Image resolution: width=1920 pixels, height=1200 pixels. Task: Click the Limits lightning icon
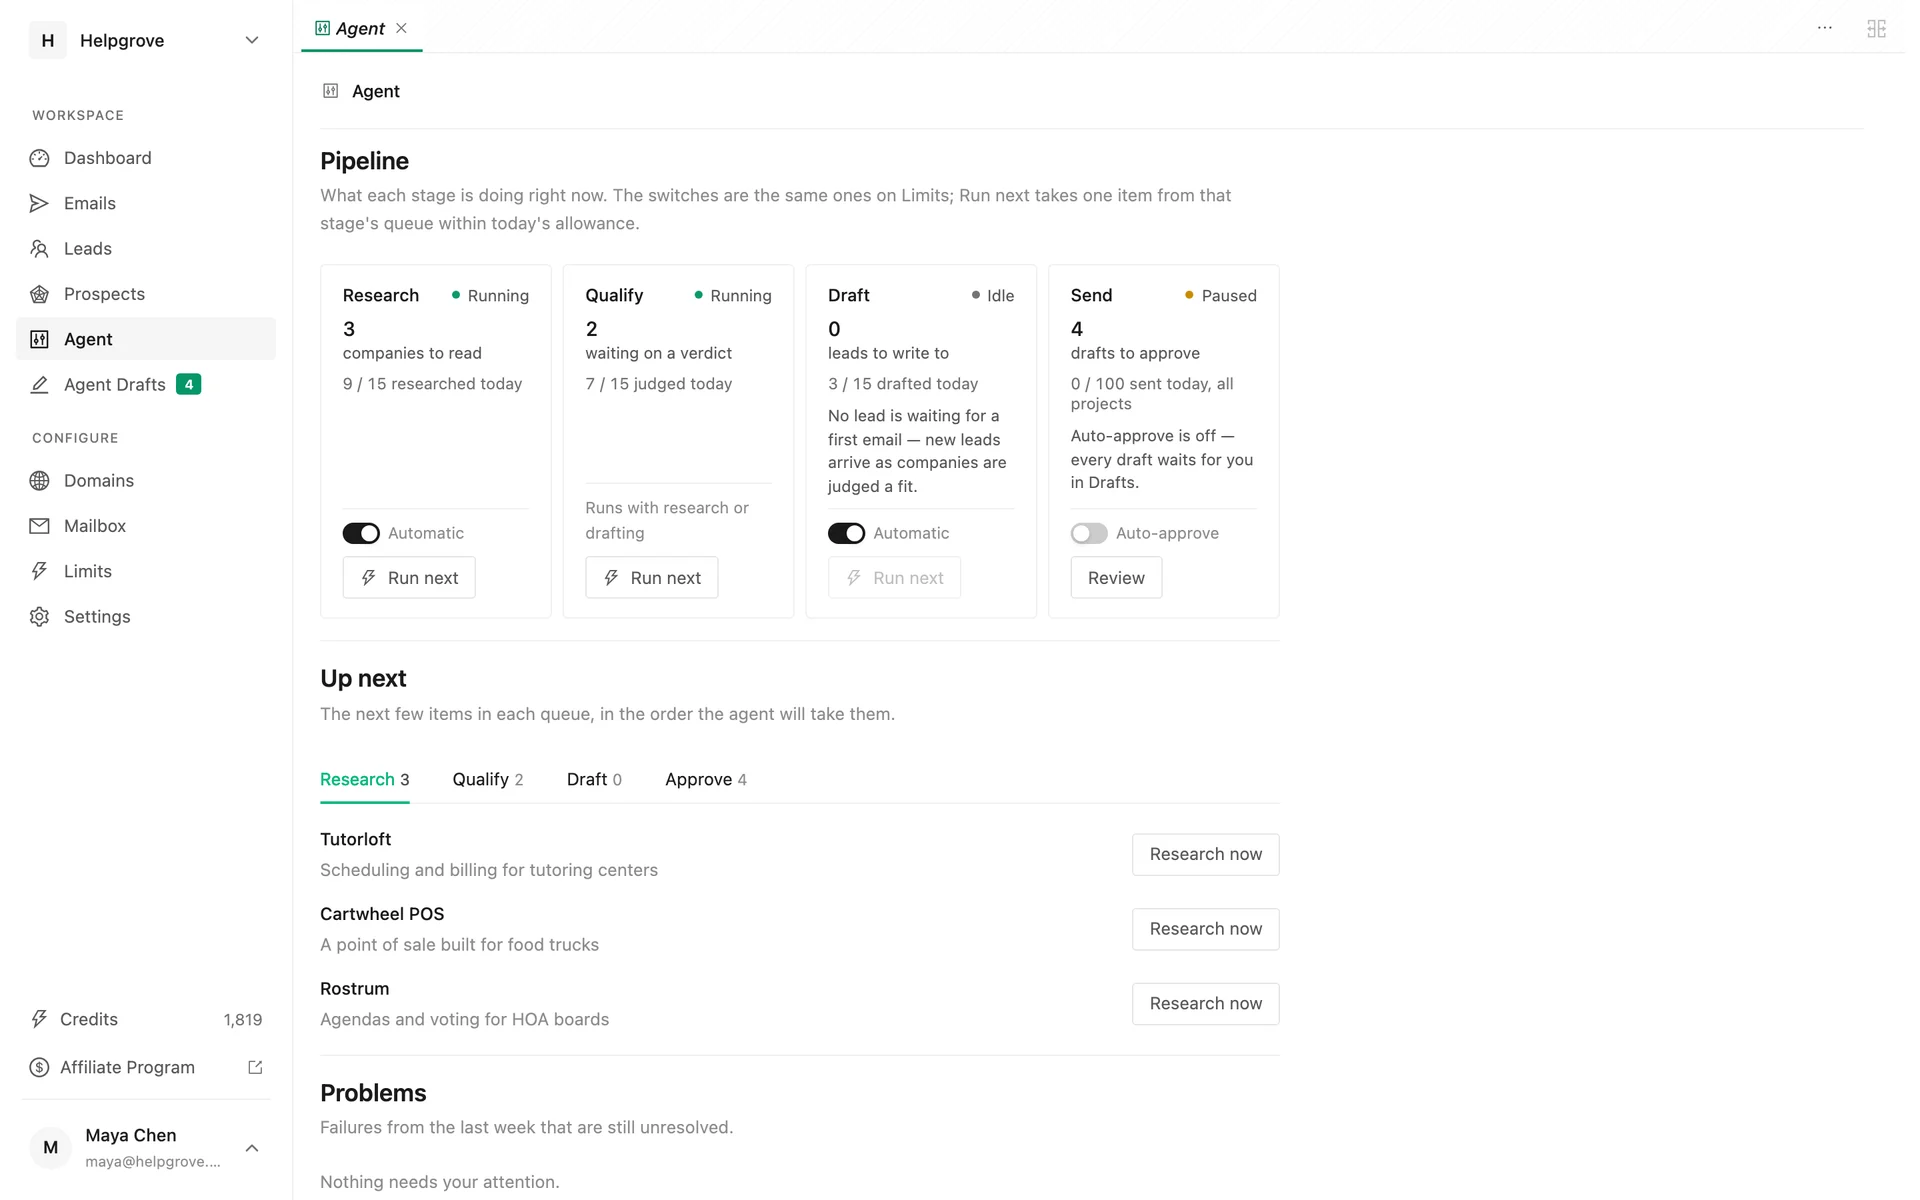pyautogui.click(x=39, y=571)
